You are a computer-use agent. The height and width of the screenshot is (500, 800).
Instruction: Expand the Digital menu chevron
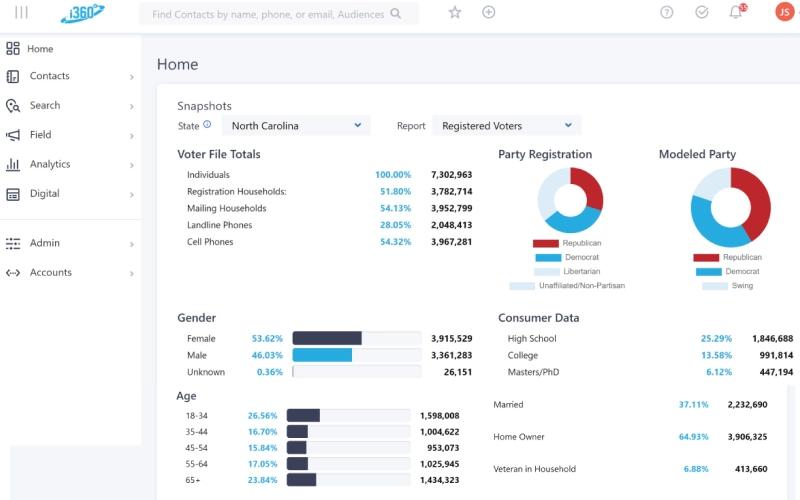point(132,195)
